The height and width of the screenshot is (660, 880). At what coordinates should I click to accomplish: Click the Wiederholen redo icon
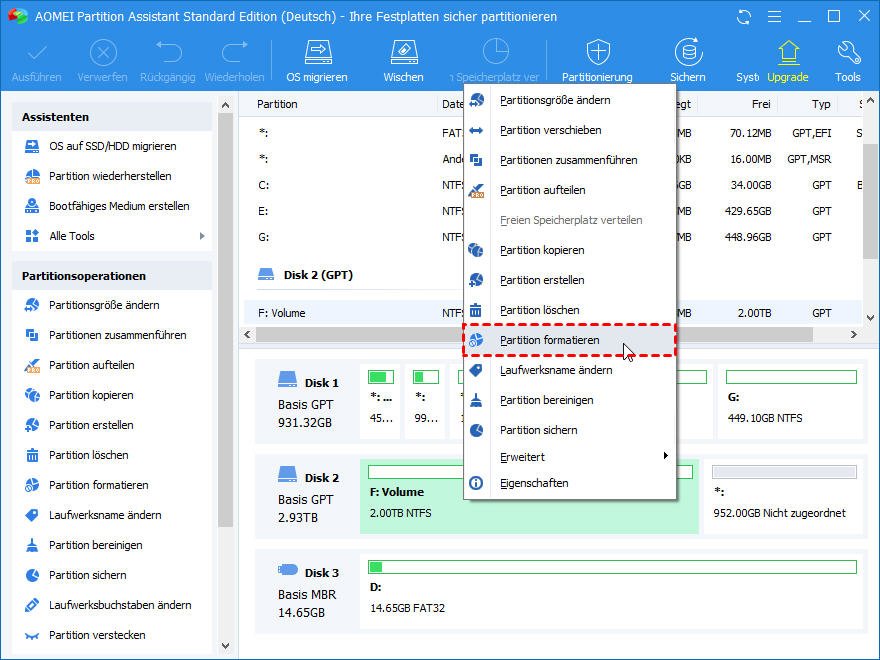point(235,53)
